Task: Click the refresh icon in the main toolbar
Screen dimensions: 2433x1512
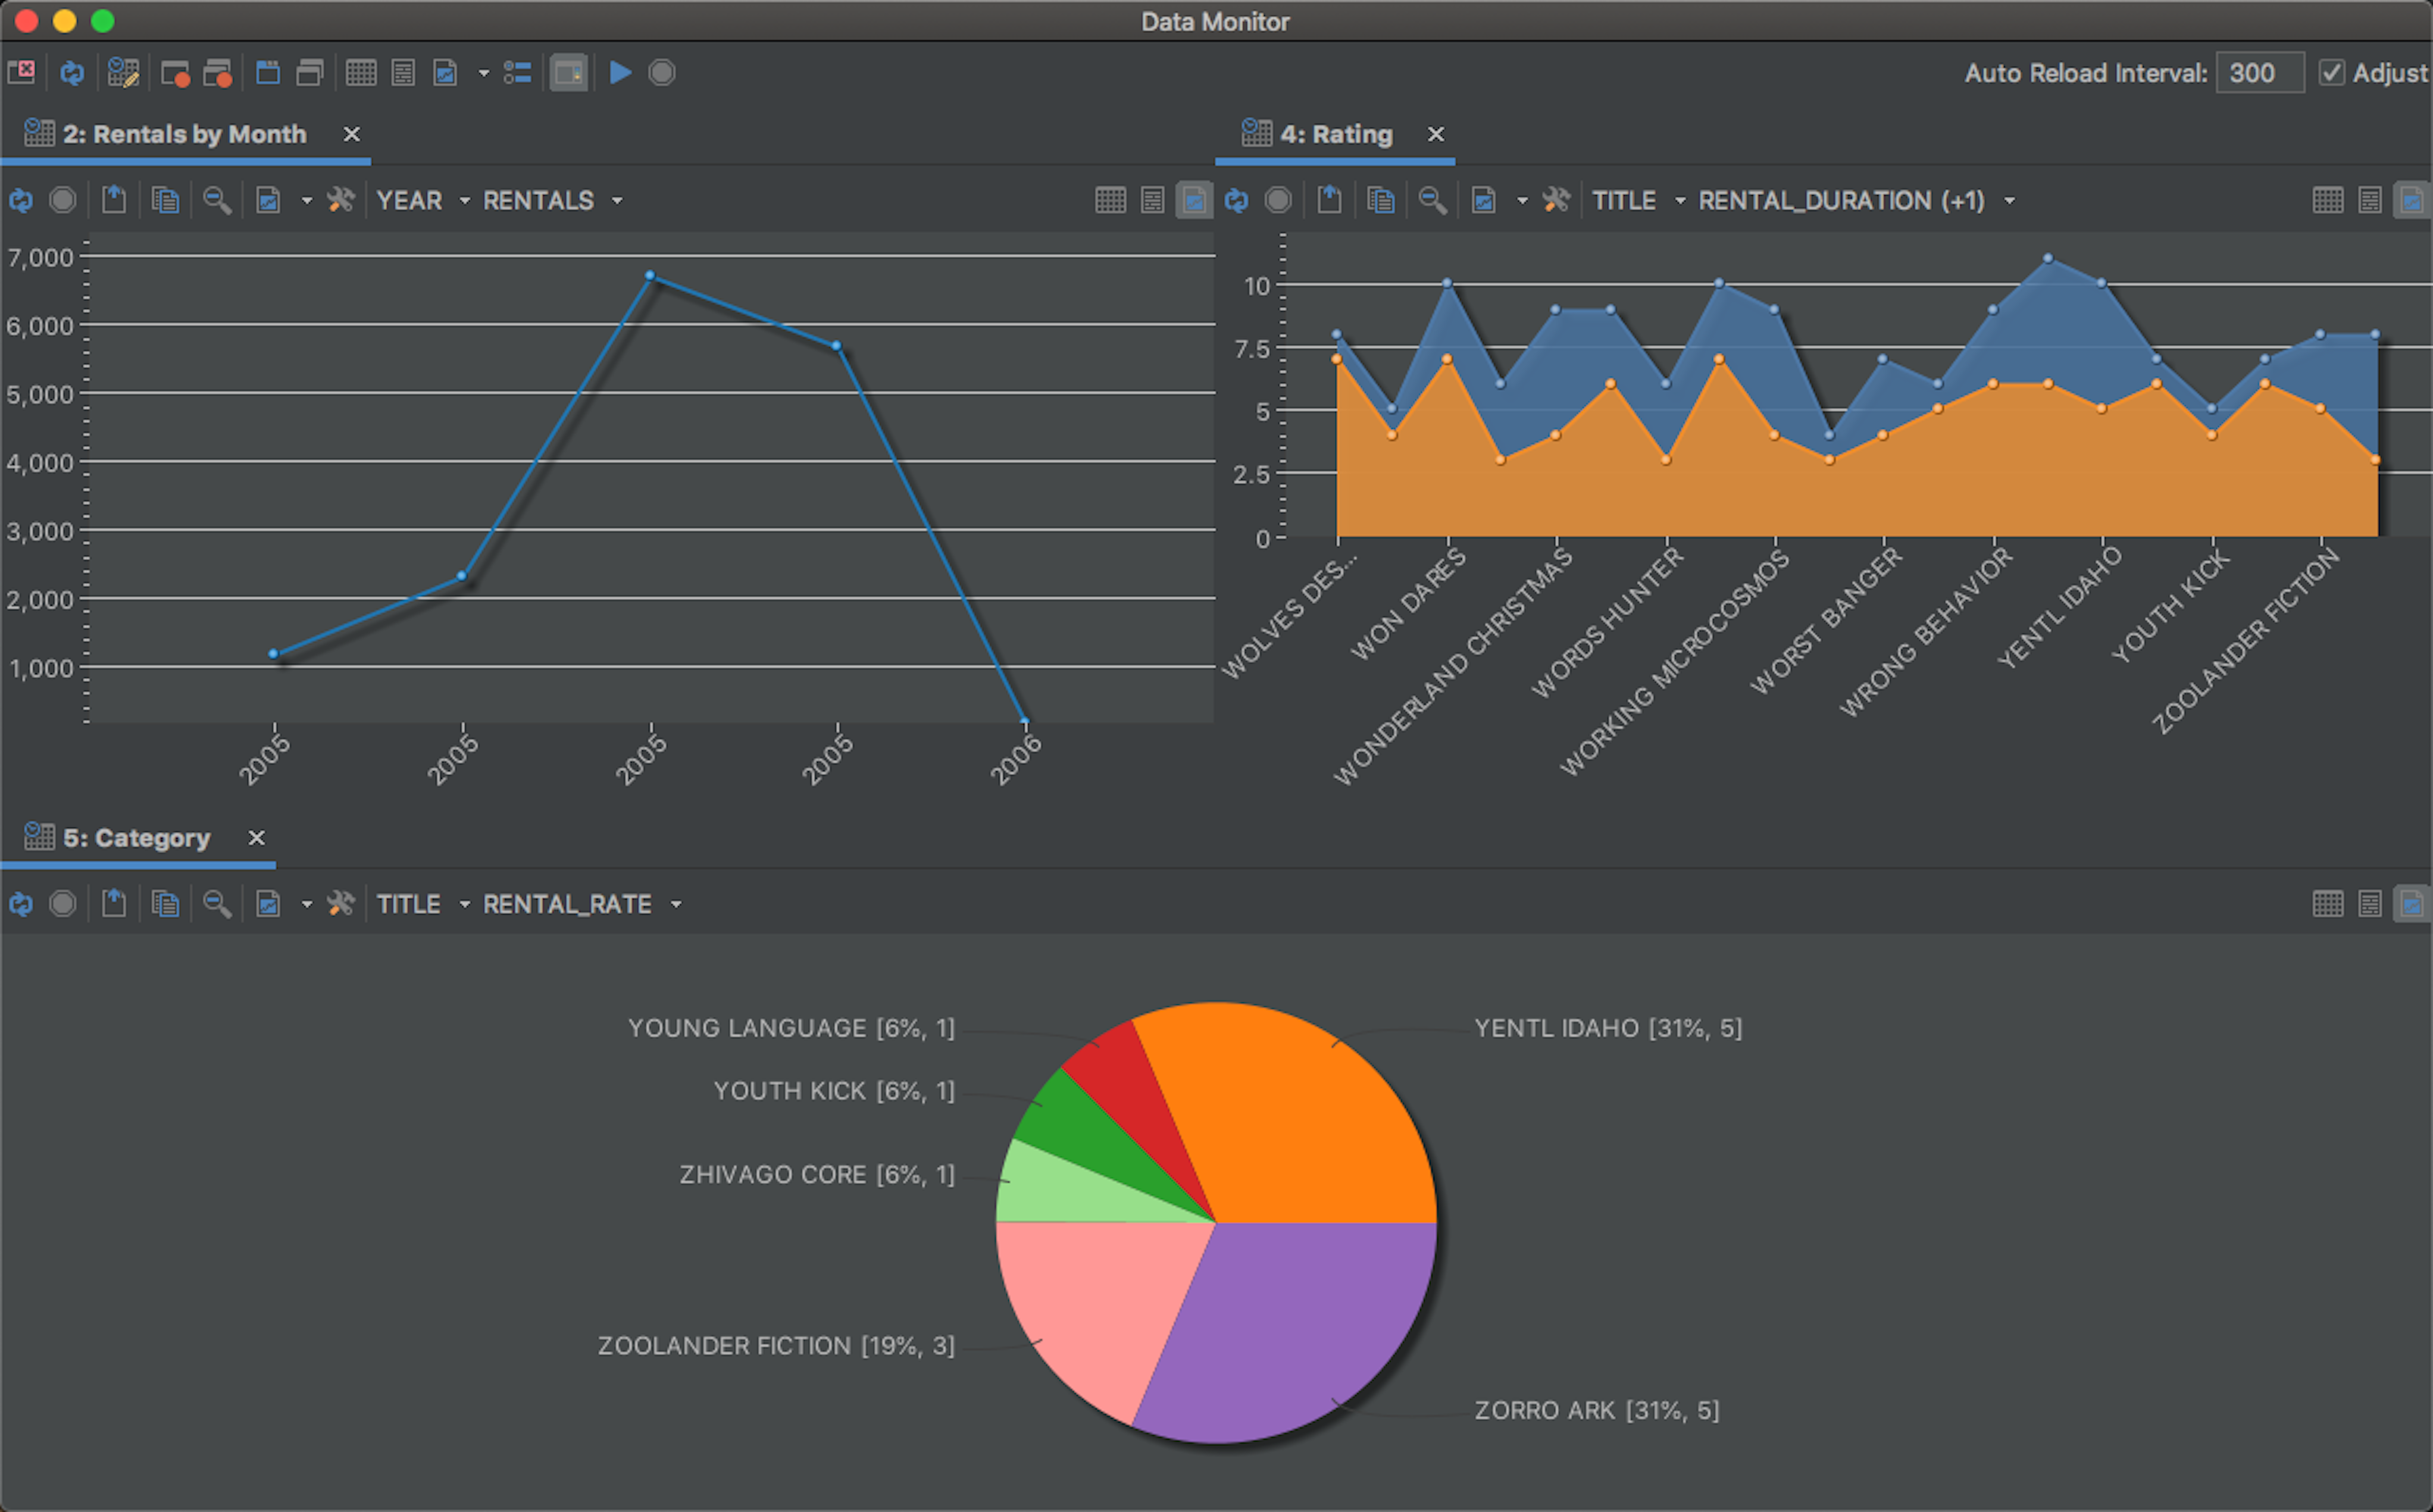Action: pyautogui.click(x=70, y=72)
